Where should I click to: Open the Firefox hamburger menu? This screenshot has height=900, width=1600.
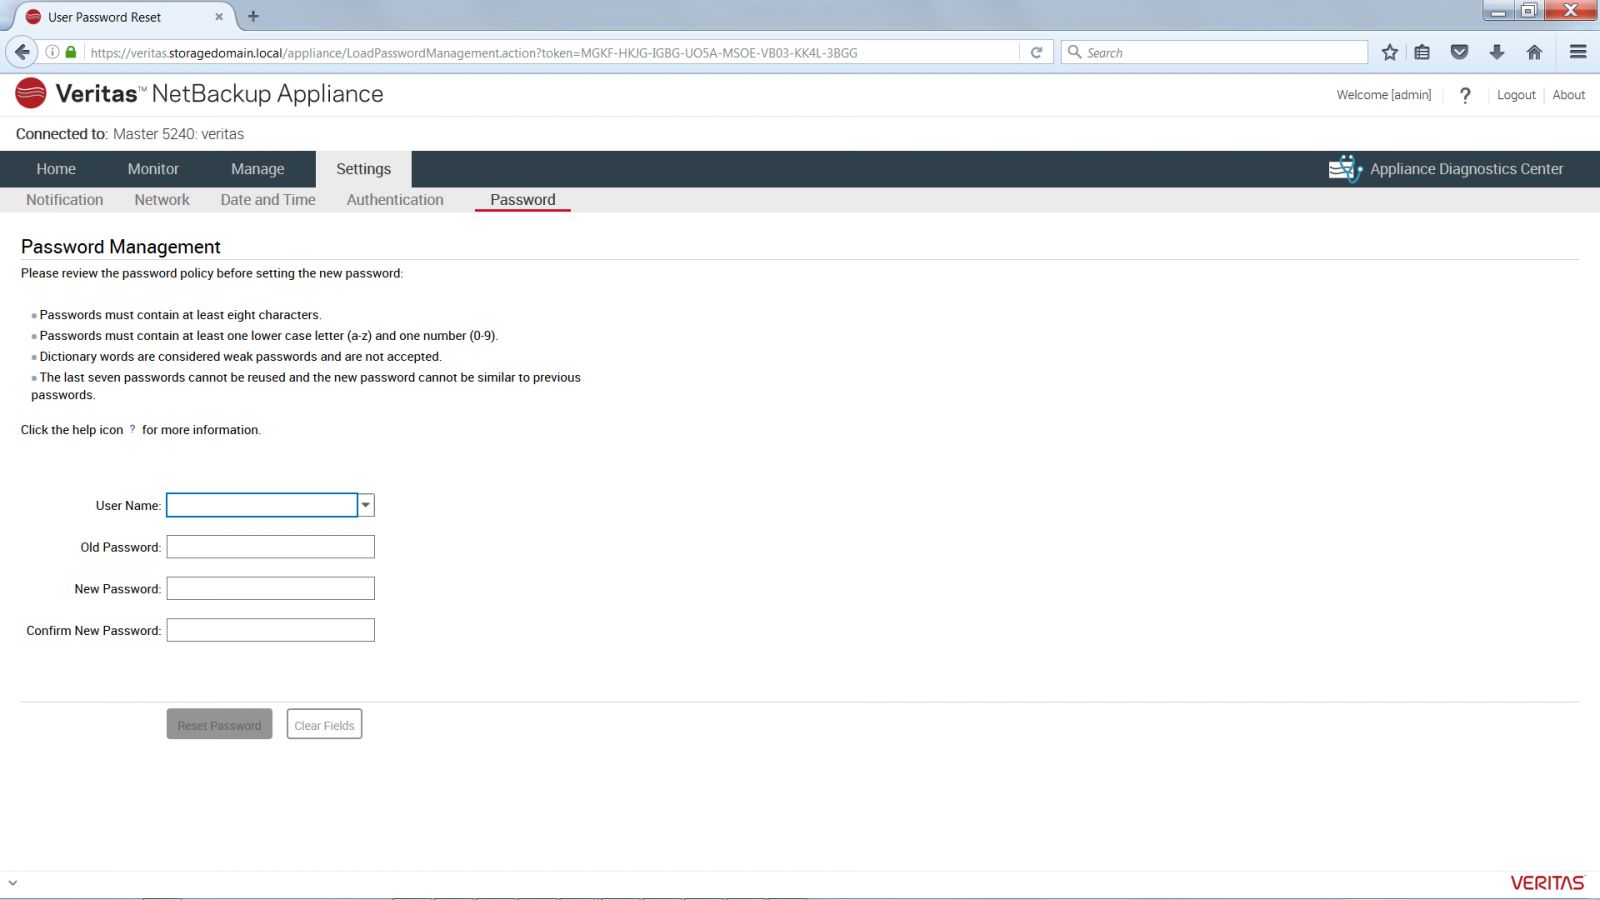[x=1578, y=52]
